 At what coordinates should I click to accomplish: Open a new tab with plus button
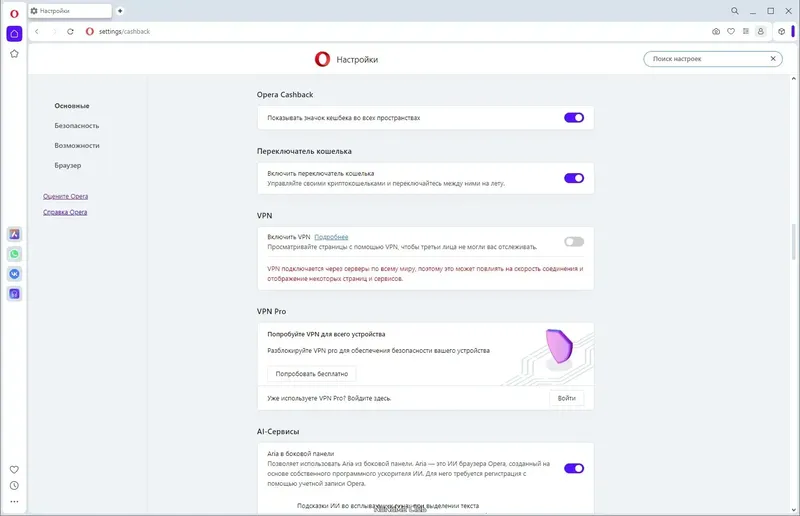(x=120, y=11)
